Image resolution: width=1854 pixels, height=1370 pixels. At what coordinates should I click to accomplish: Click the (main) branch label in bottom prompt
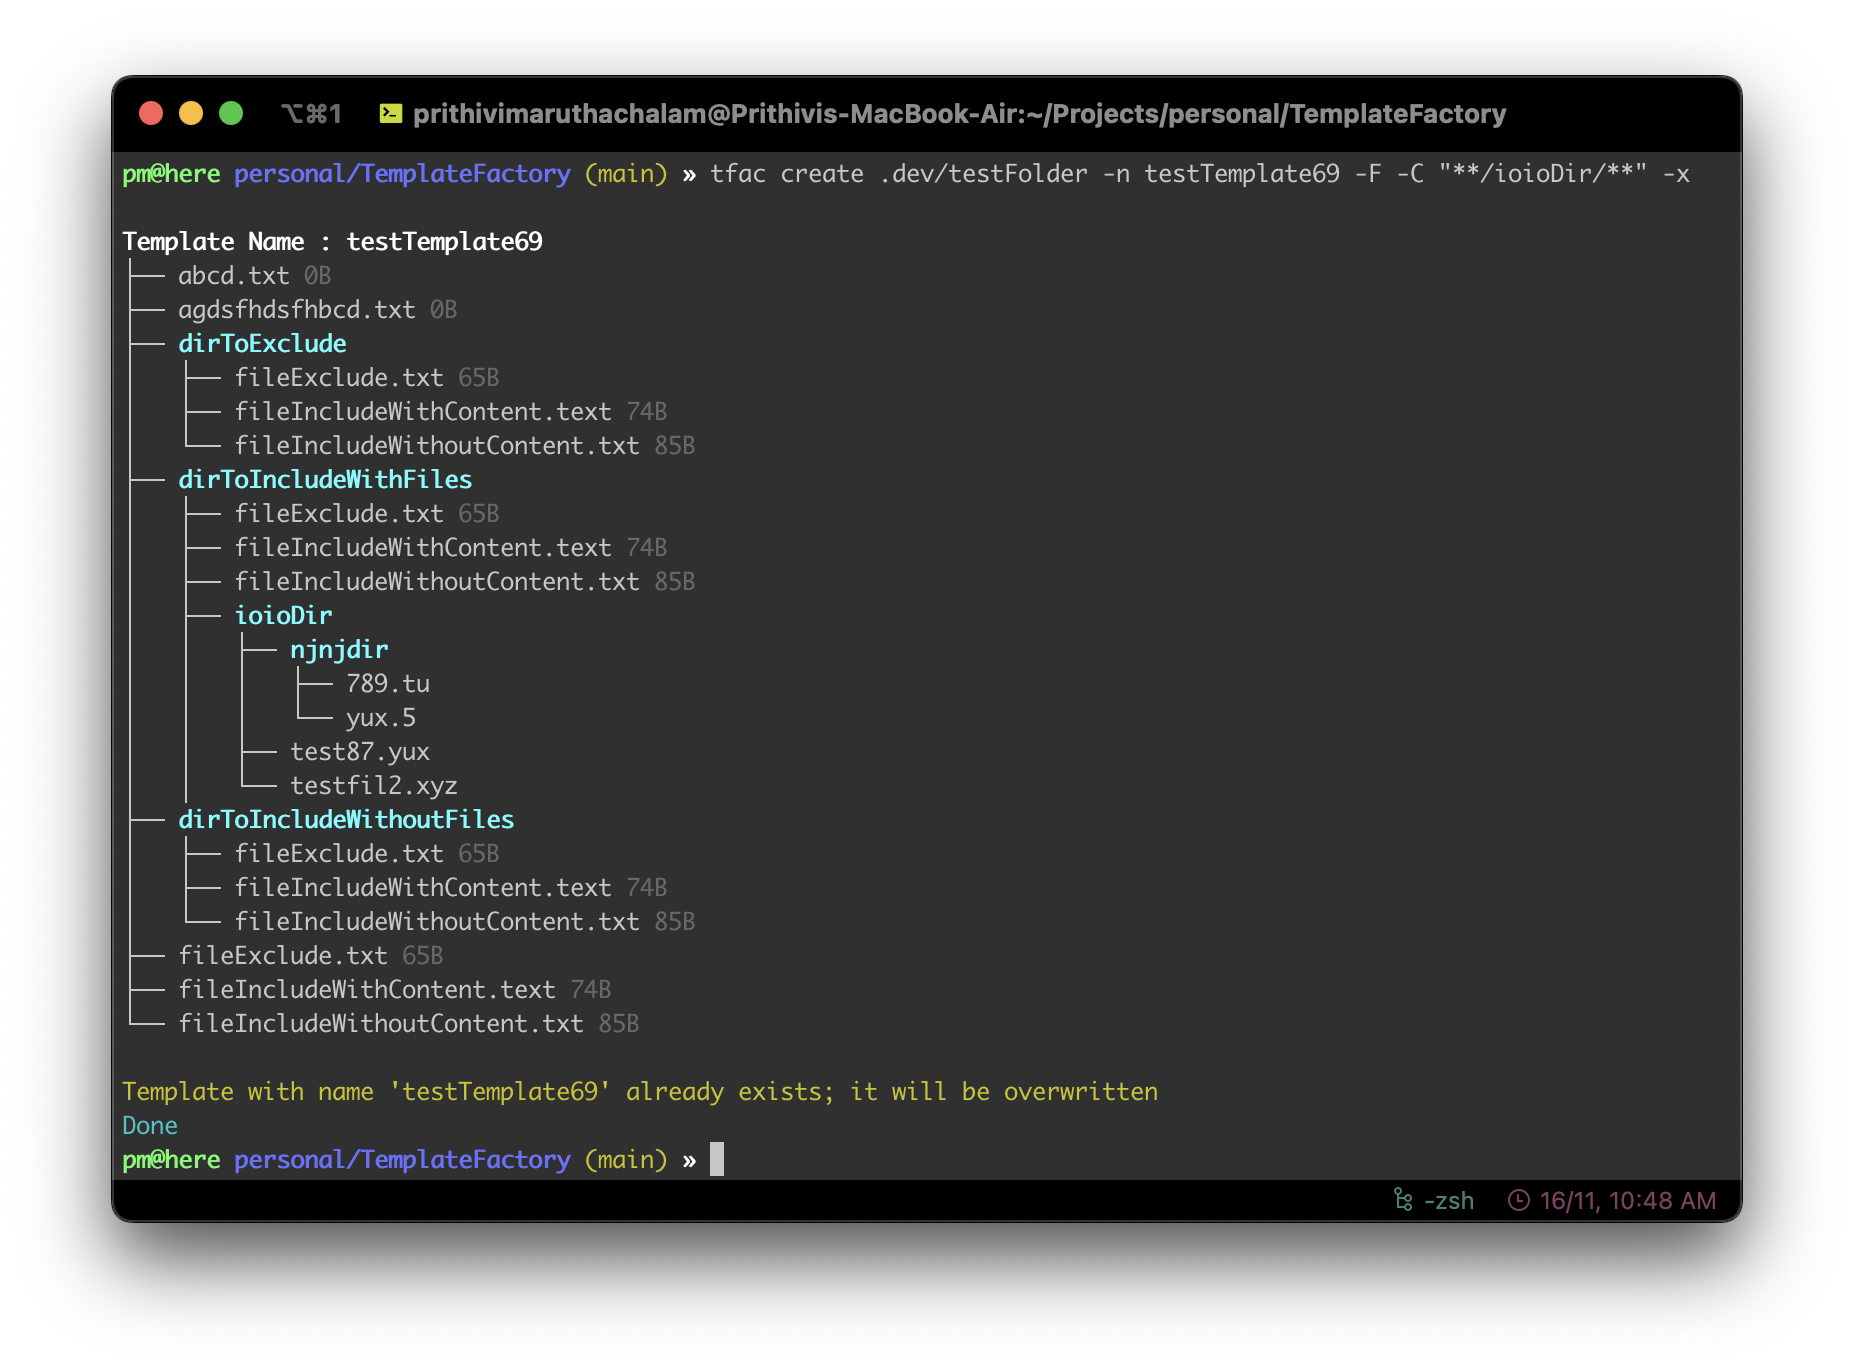[626, 1160]
